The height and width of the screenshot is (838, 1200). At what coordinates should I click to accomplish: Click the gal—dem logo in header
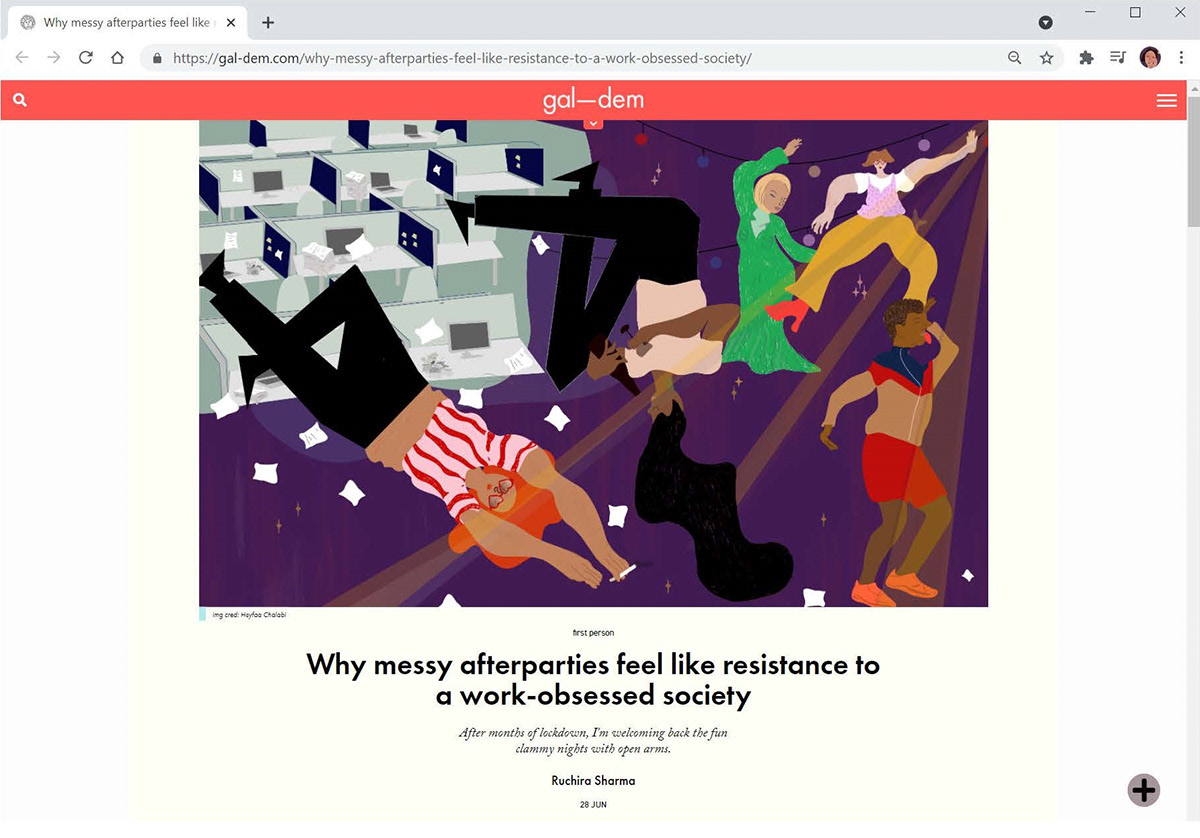coord(593,100)
